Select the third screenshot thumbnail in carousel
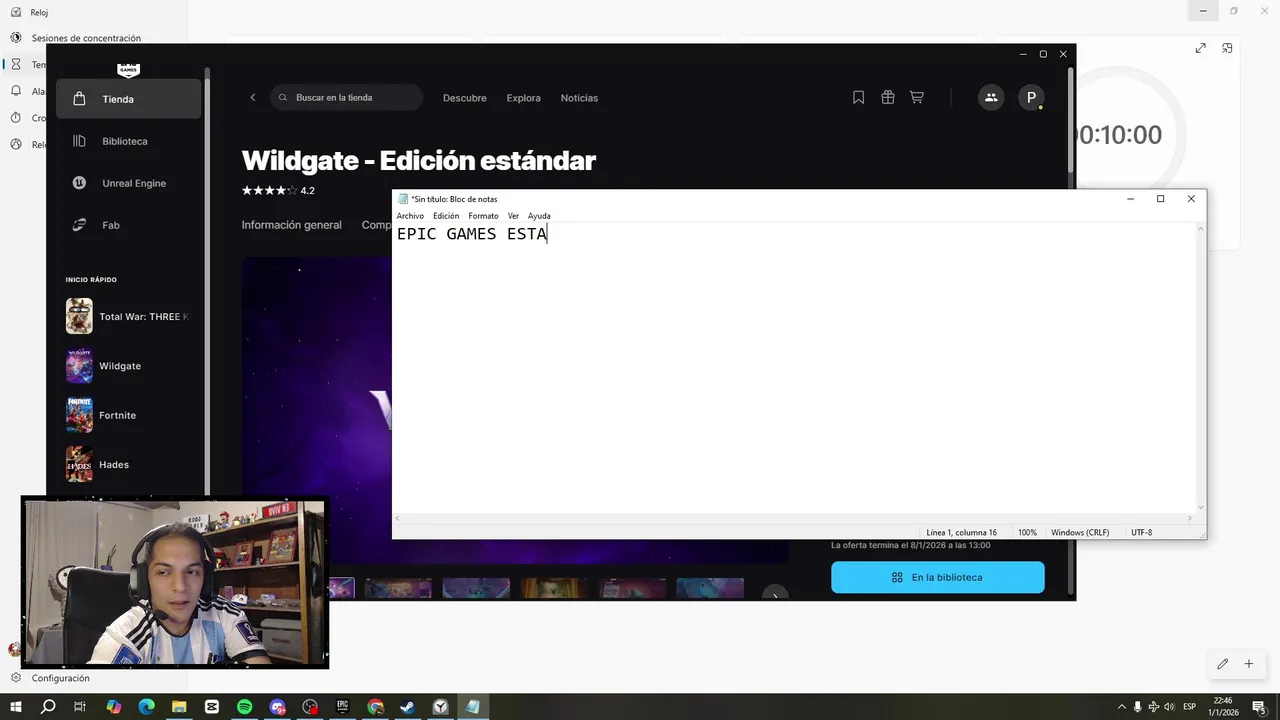 [x=476, y=588]
